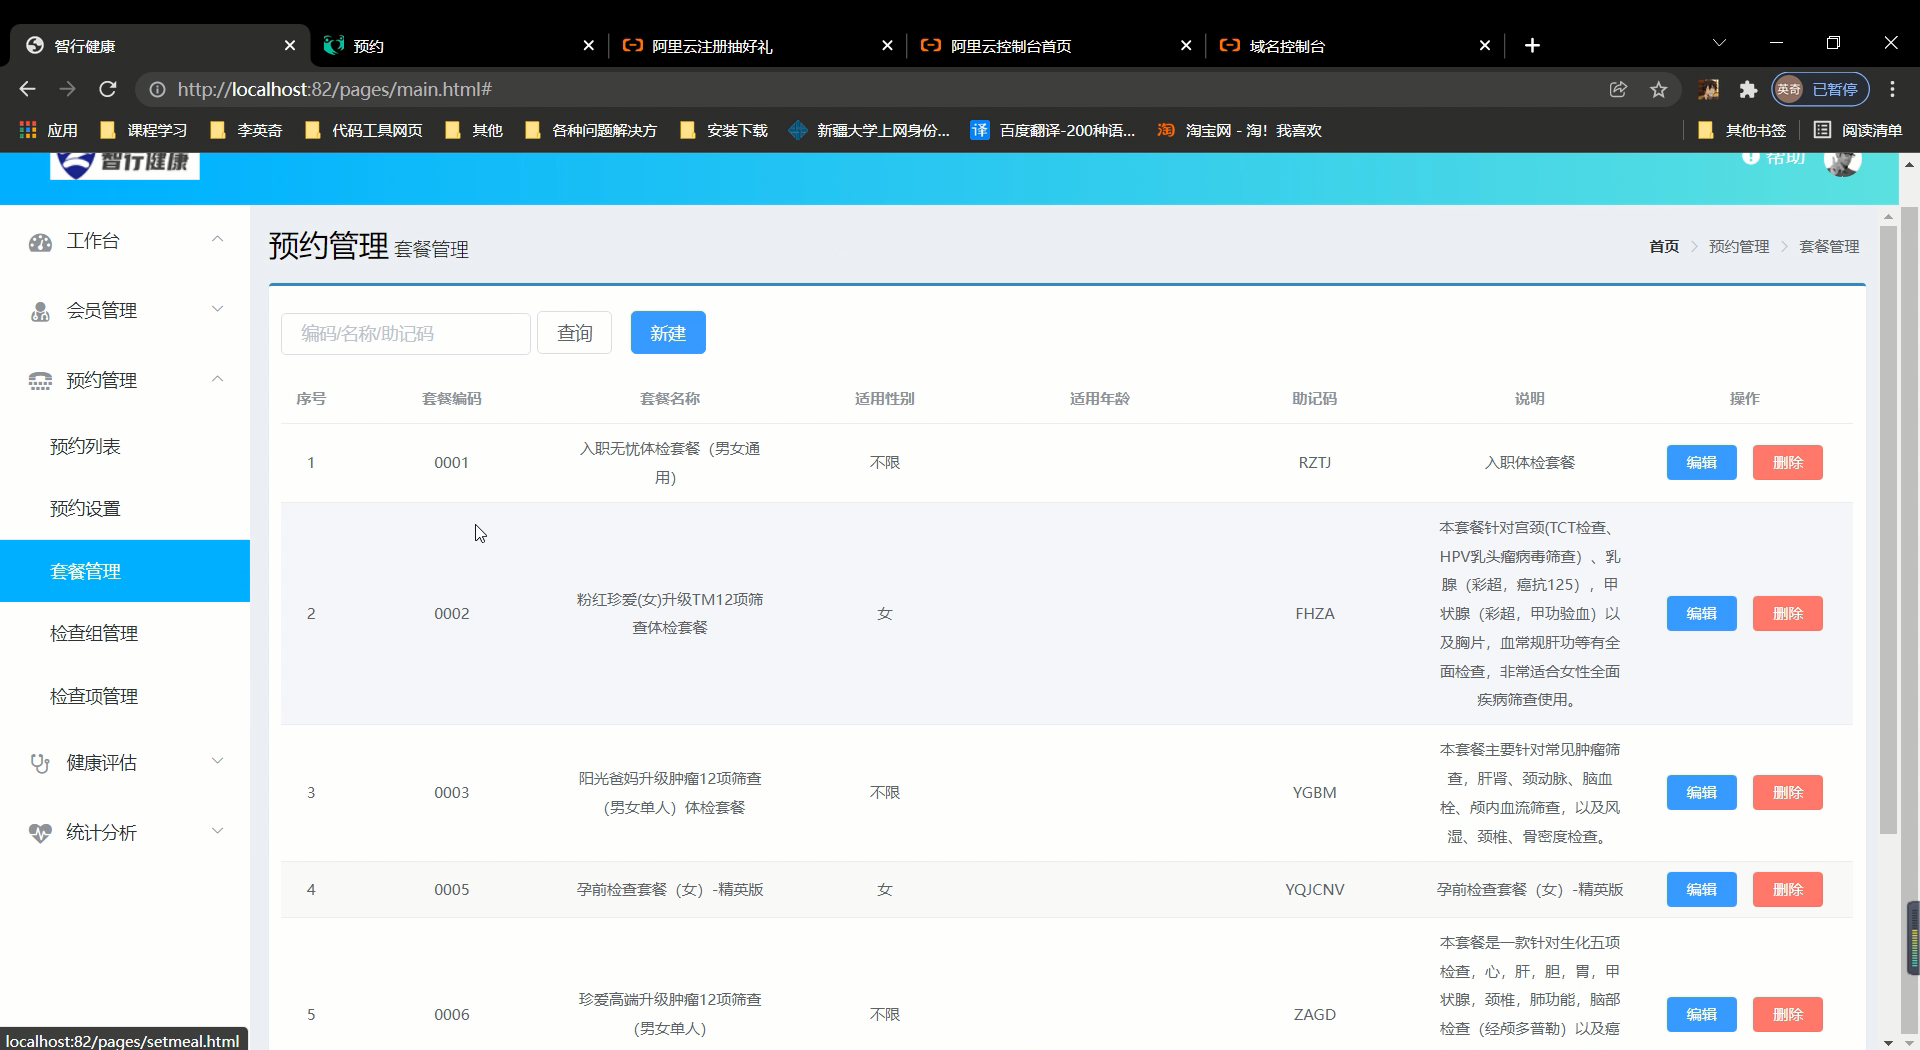Focus the 编码/名称/助记码 search field

coord(406,334)
